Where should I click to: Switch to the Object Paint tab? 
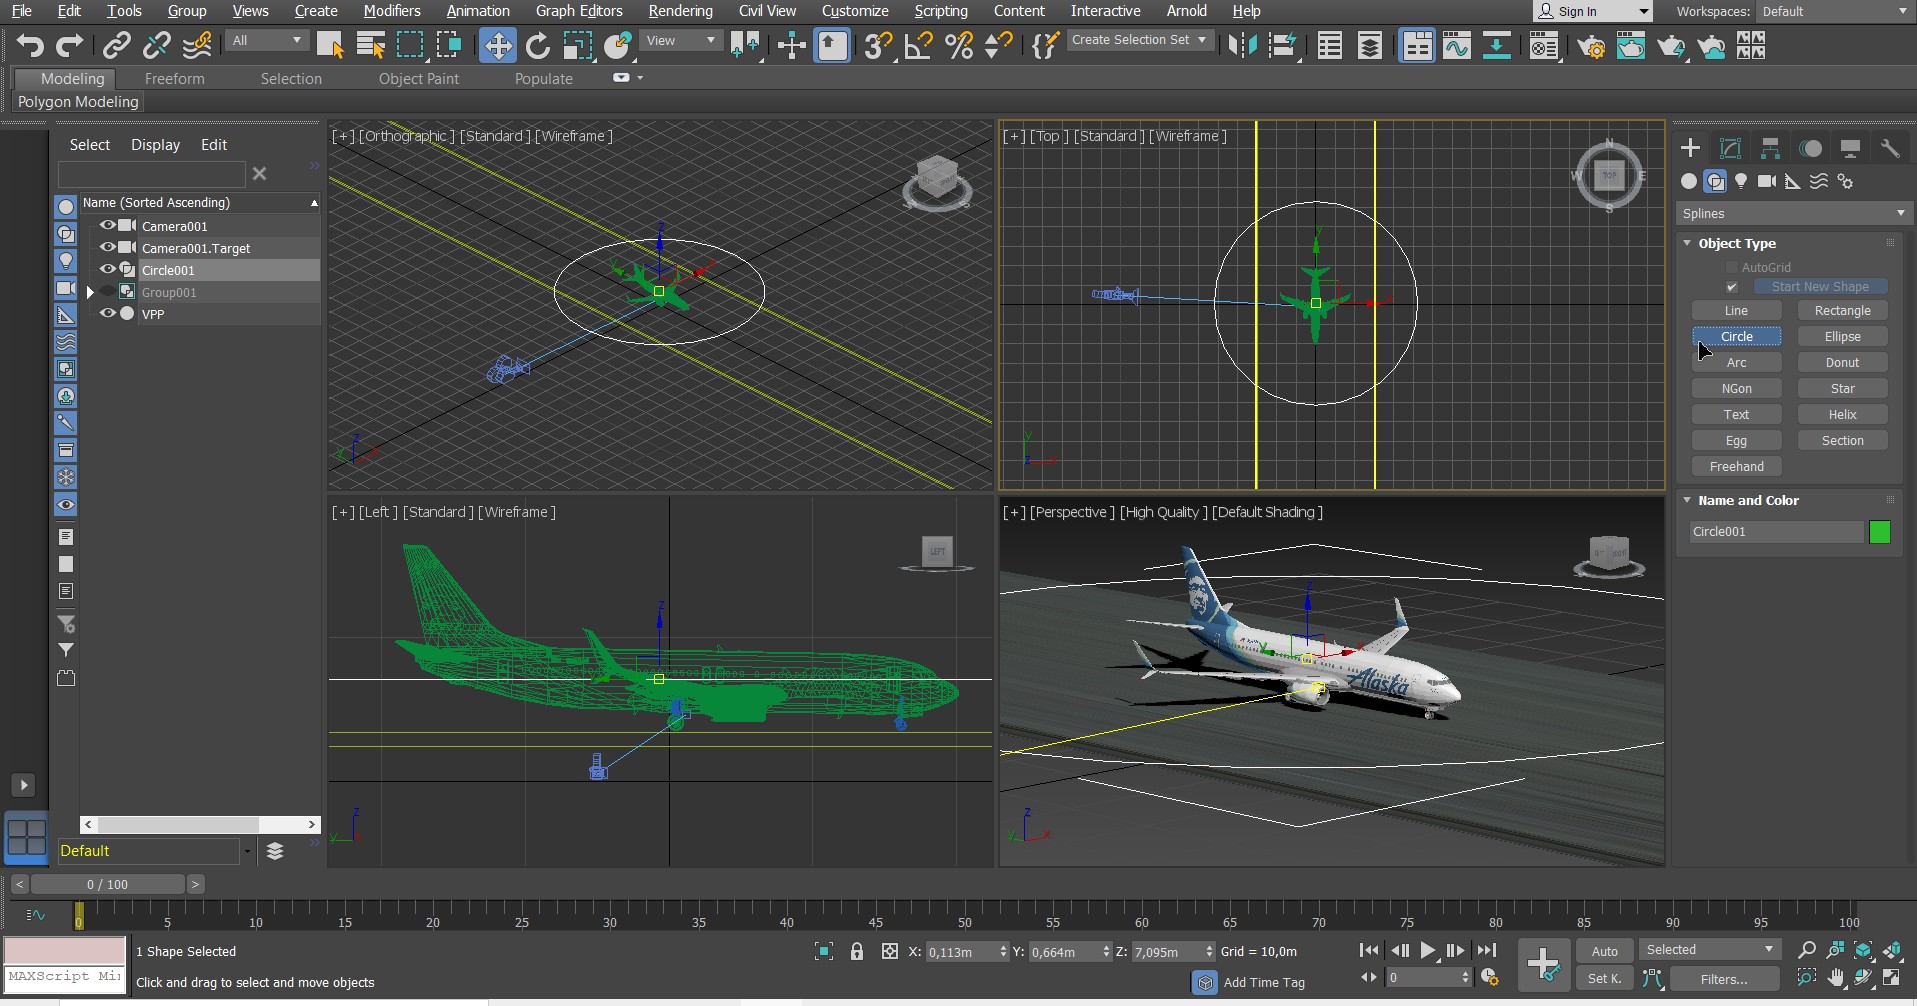point(419,79)
